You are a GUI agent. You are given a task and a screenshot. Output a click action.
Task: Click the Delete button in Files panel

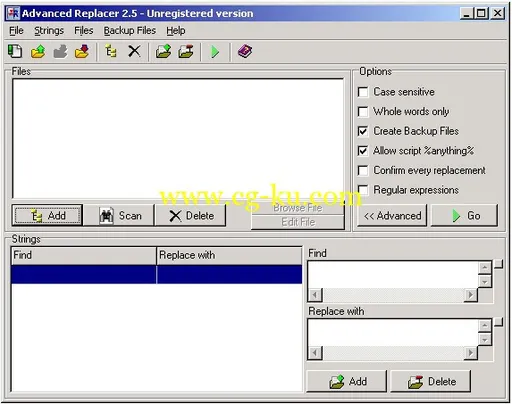tap(191, 216)
